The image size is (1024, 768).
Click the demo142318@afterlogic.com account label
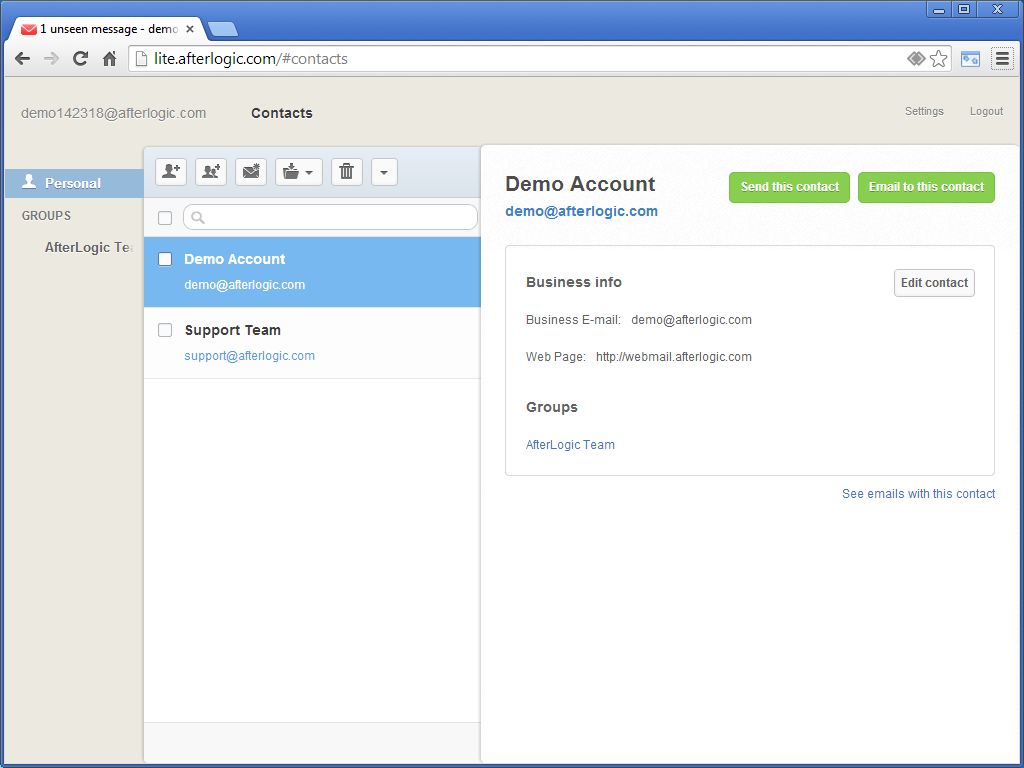tap(114, 113)
